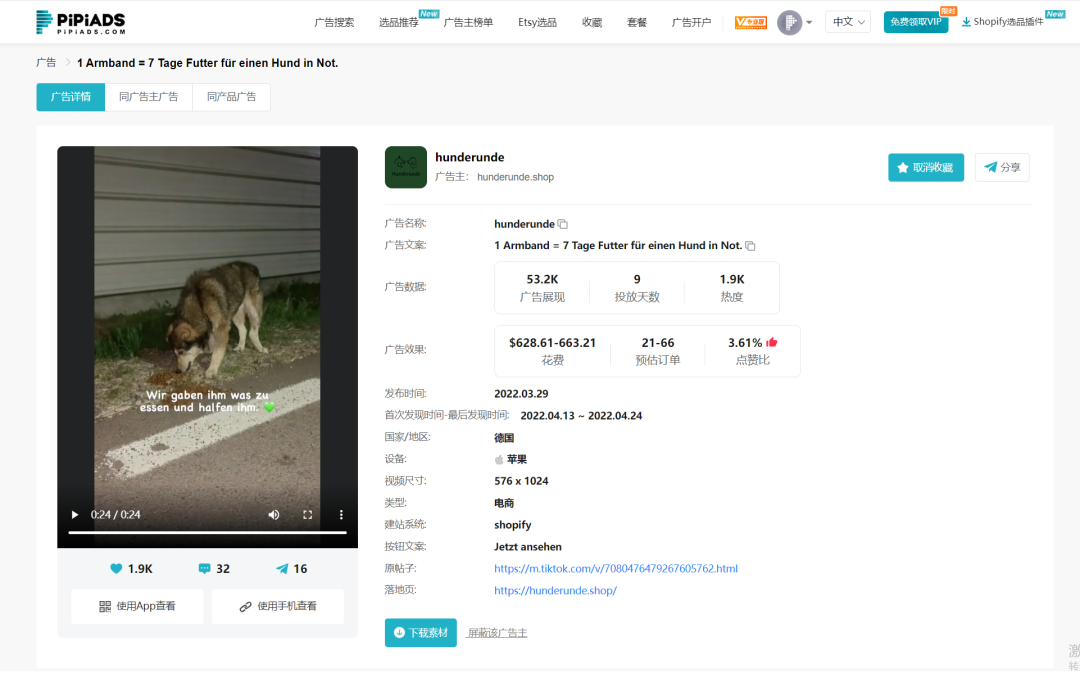This screenshot has height=673, width=1080.
Task: Click the 广告 breadcrumb link
Action: point(46,63)
